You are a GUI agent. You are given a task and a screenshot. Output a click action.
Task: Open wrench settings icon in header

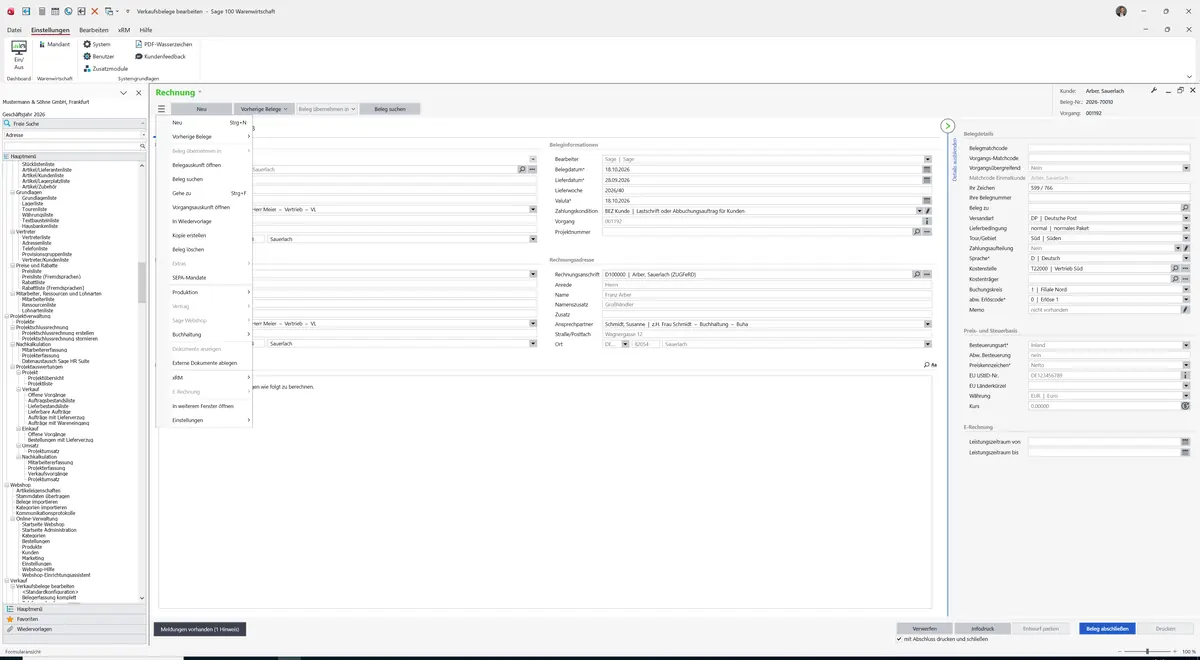(1154, 90)
